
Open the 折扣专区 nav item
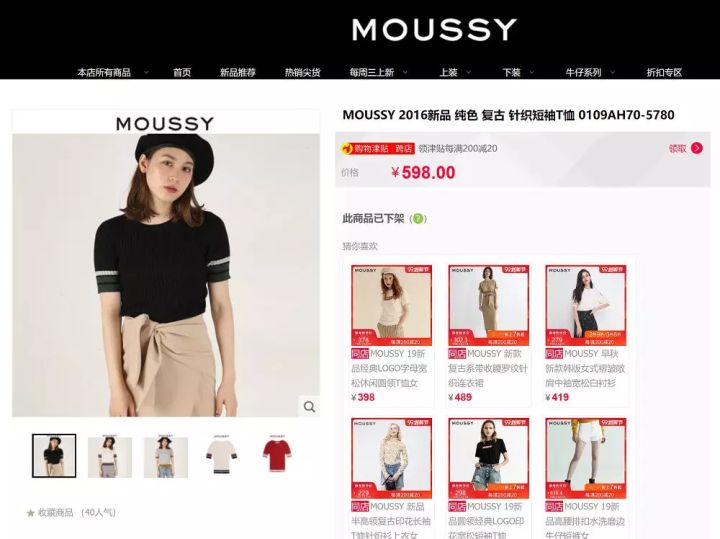[664, 72]
